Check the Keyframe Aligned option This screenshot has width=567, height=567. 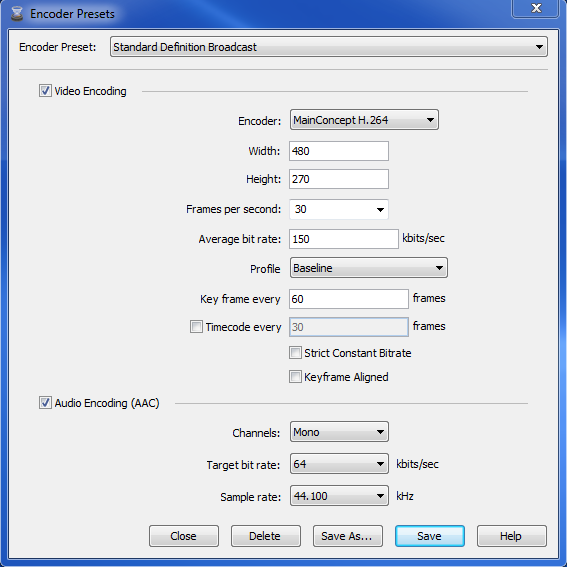click(295, 377)
